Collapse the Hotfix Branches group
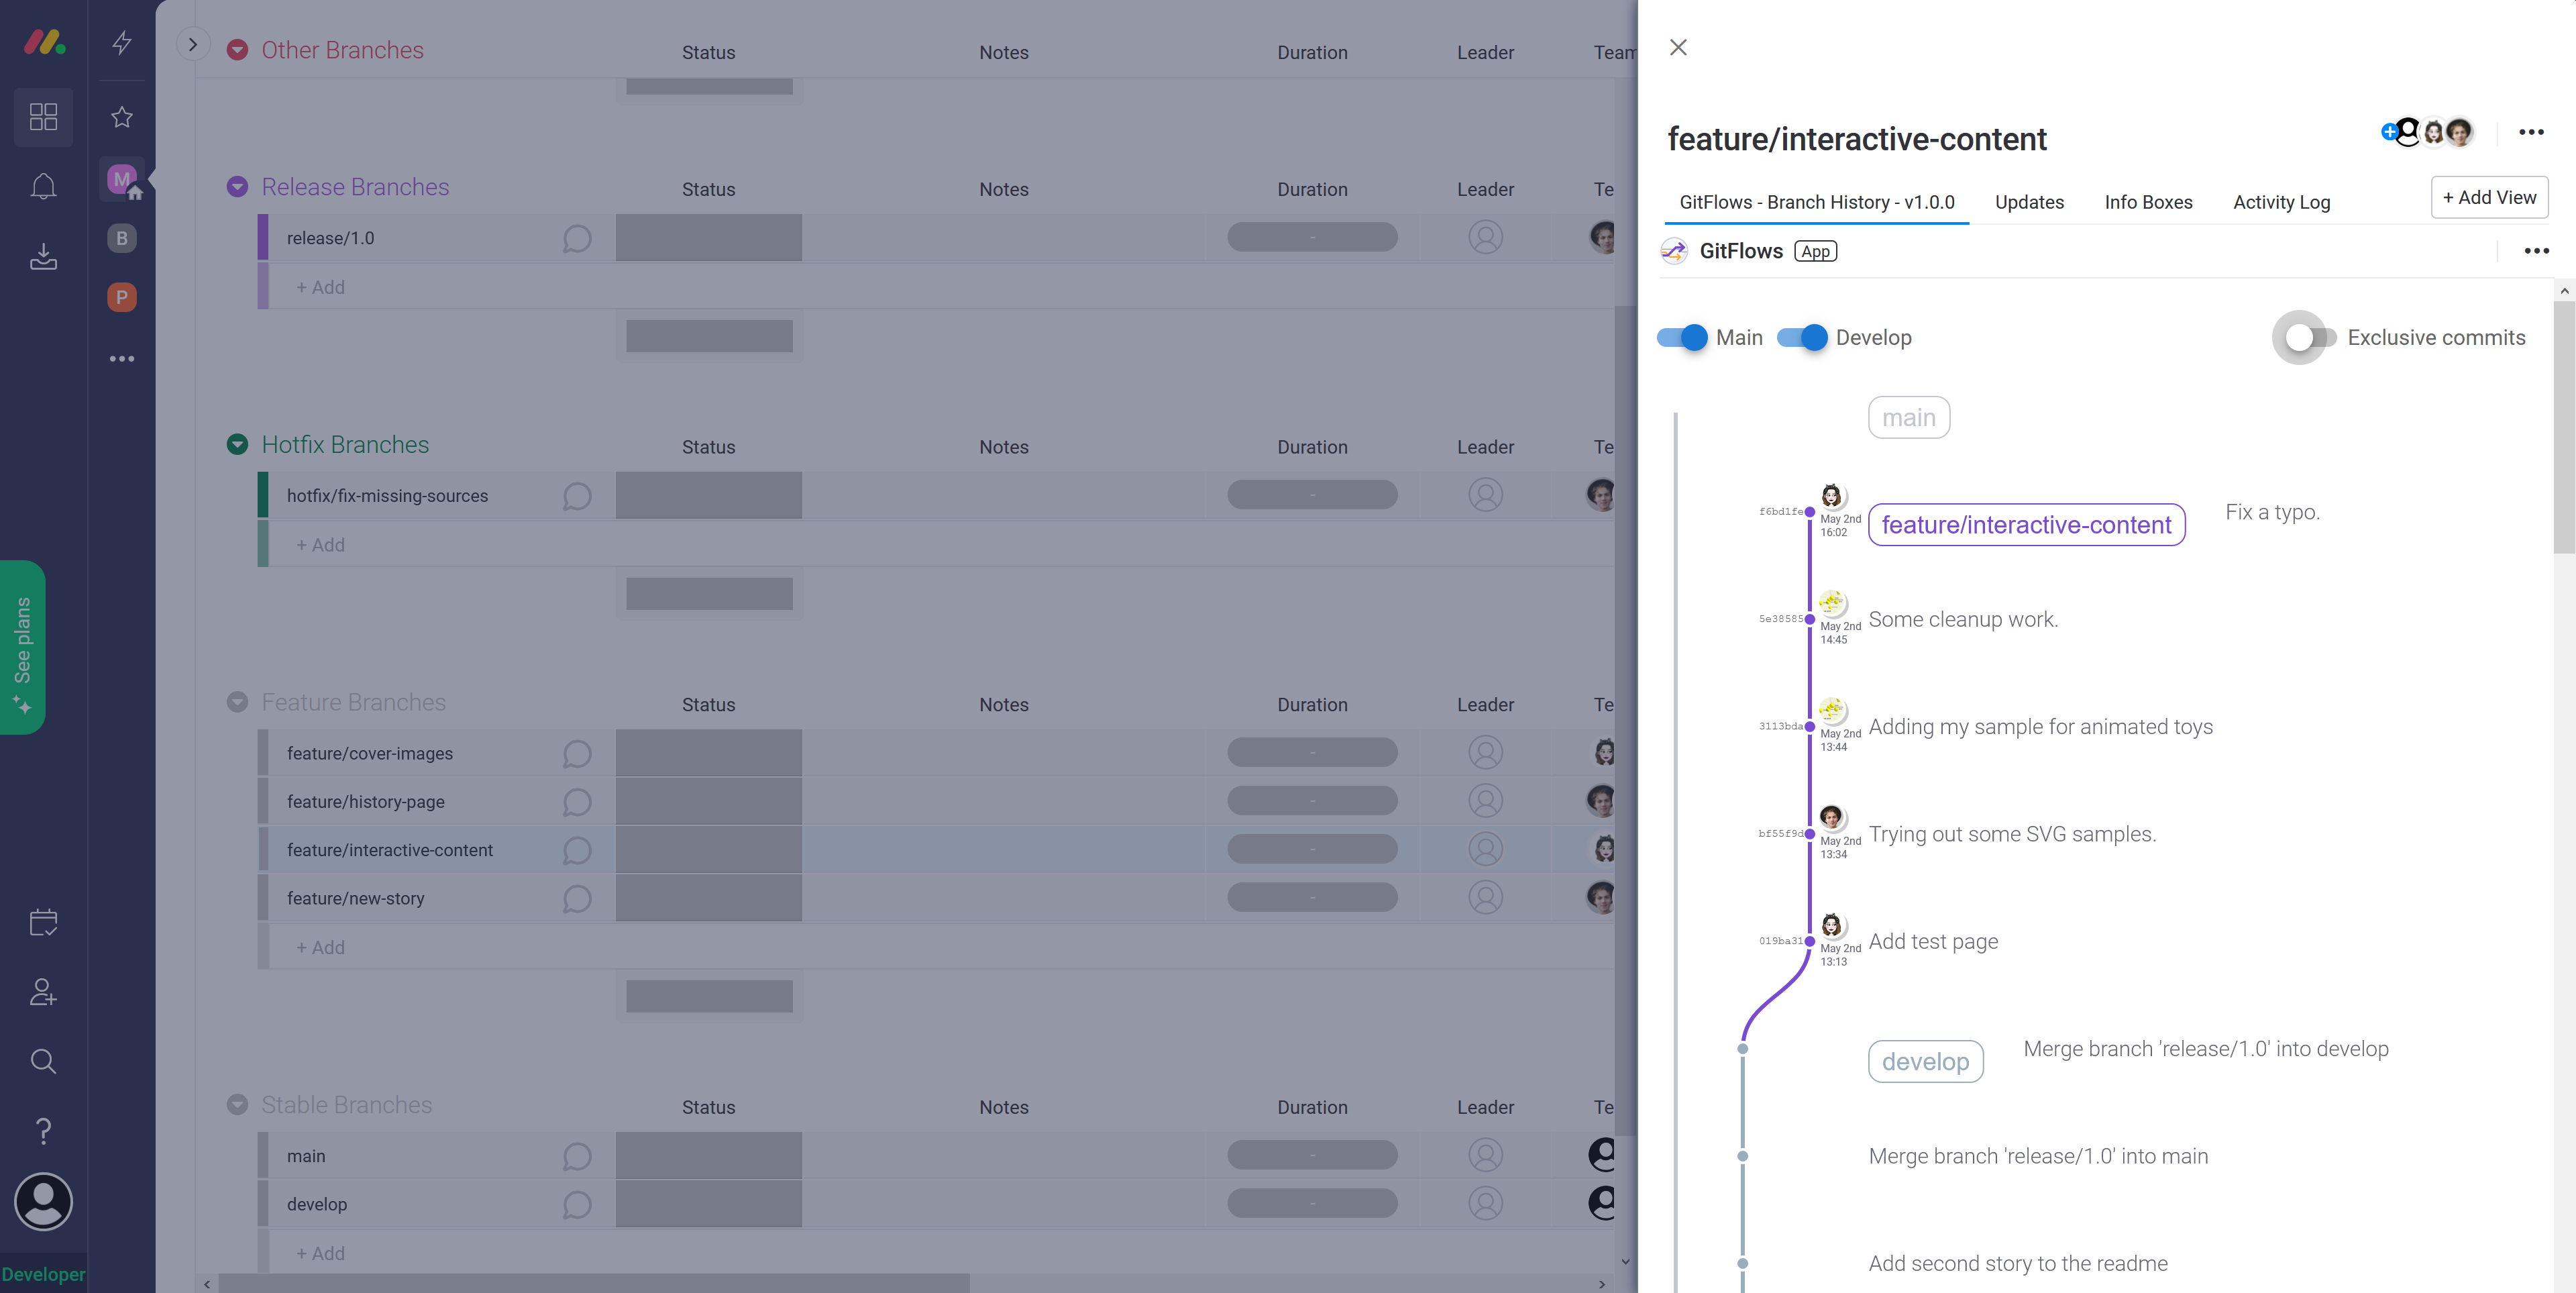Screen dimensions: 2576x1293 coord(237,445)
